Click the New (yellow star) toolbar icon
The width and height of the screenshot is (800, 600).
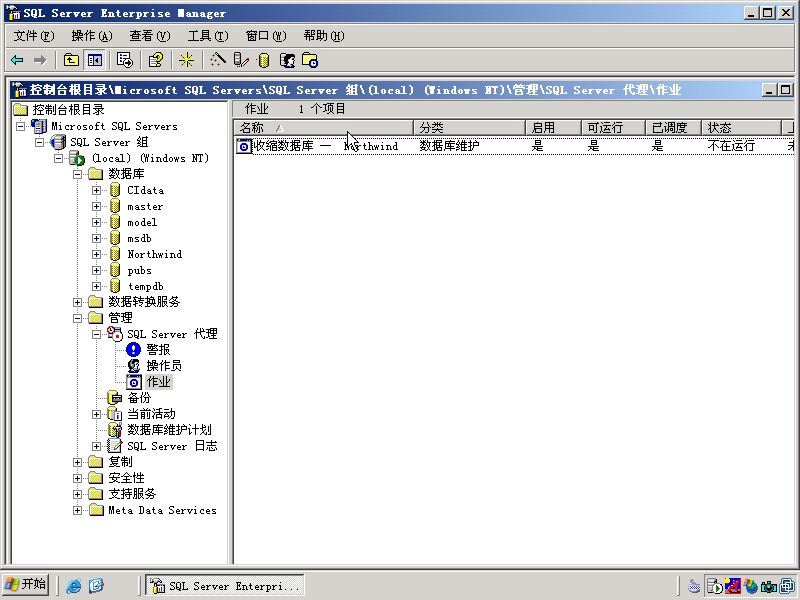click(x=186, y=60)
